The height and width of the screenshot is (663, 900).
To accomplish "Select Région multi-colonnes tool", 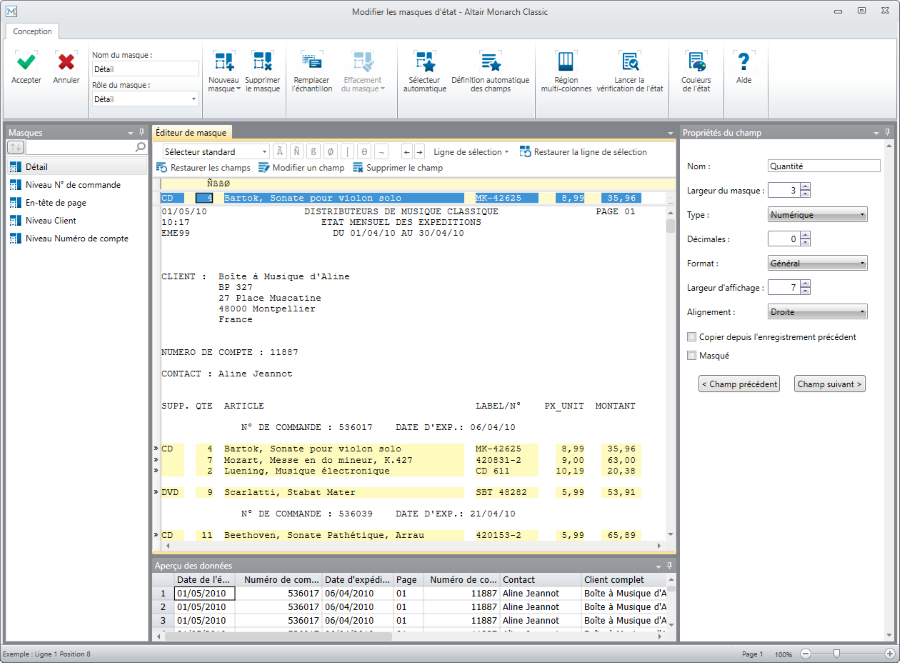I will tap(566, 63).
